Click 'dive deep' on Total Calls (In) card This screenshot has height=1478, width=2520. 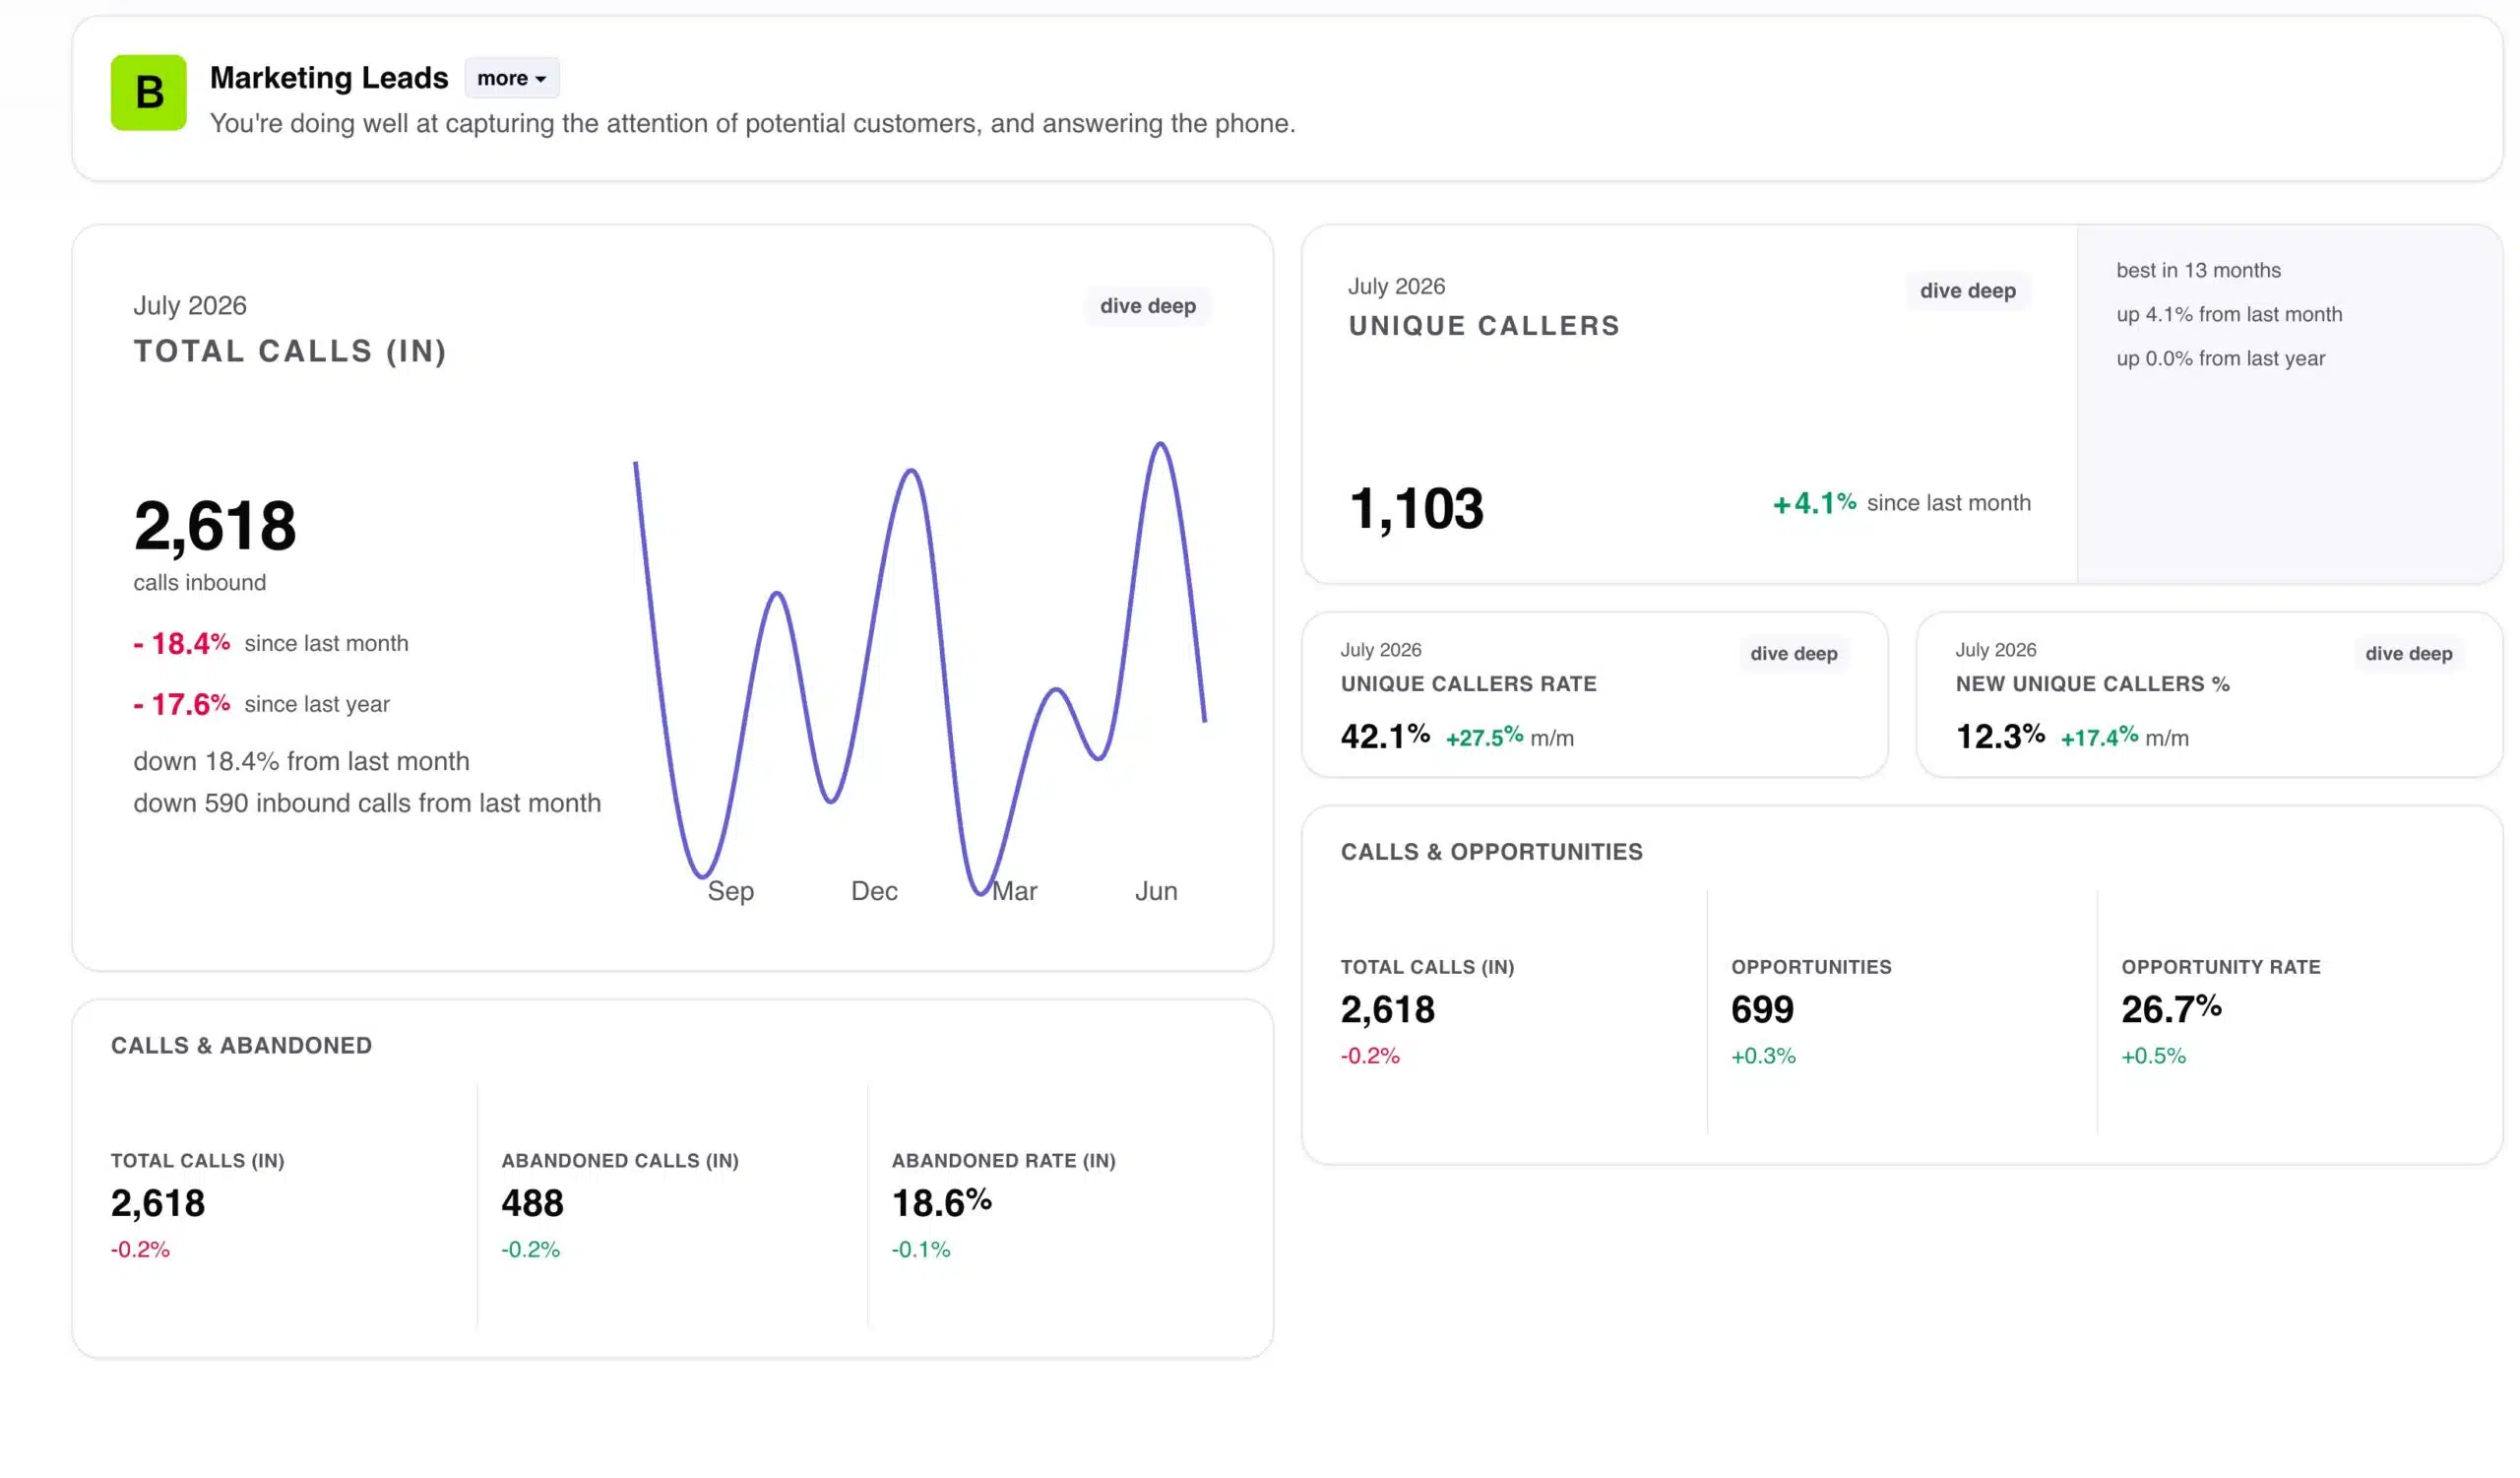click(1147, 306)
